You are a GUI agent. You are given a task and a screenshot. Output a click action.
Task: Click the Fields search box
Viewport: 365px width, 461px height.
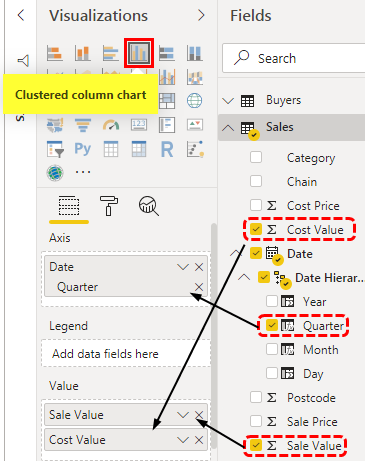point(294,58)
